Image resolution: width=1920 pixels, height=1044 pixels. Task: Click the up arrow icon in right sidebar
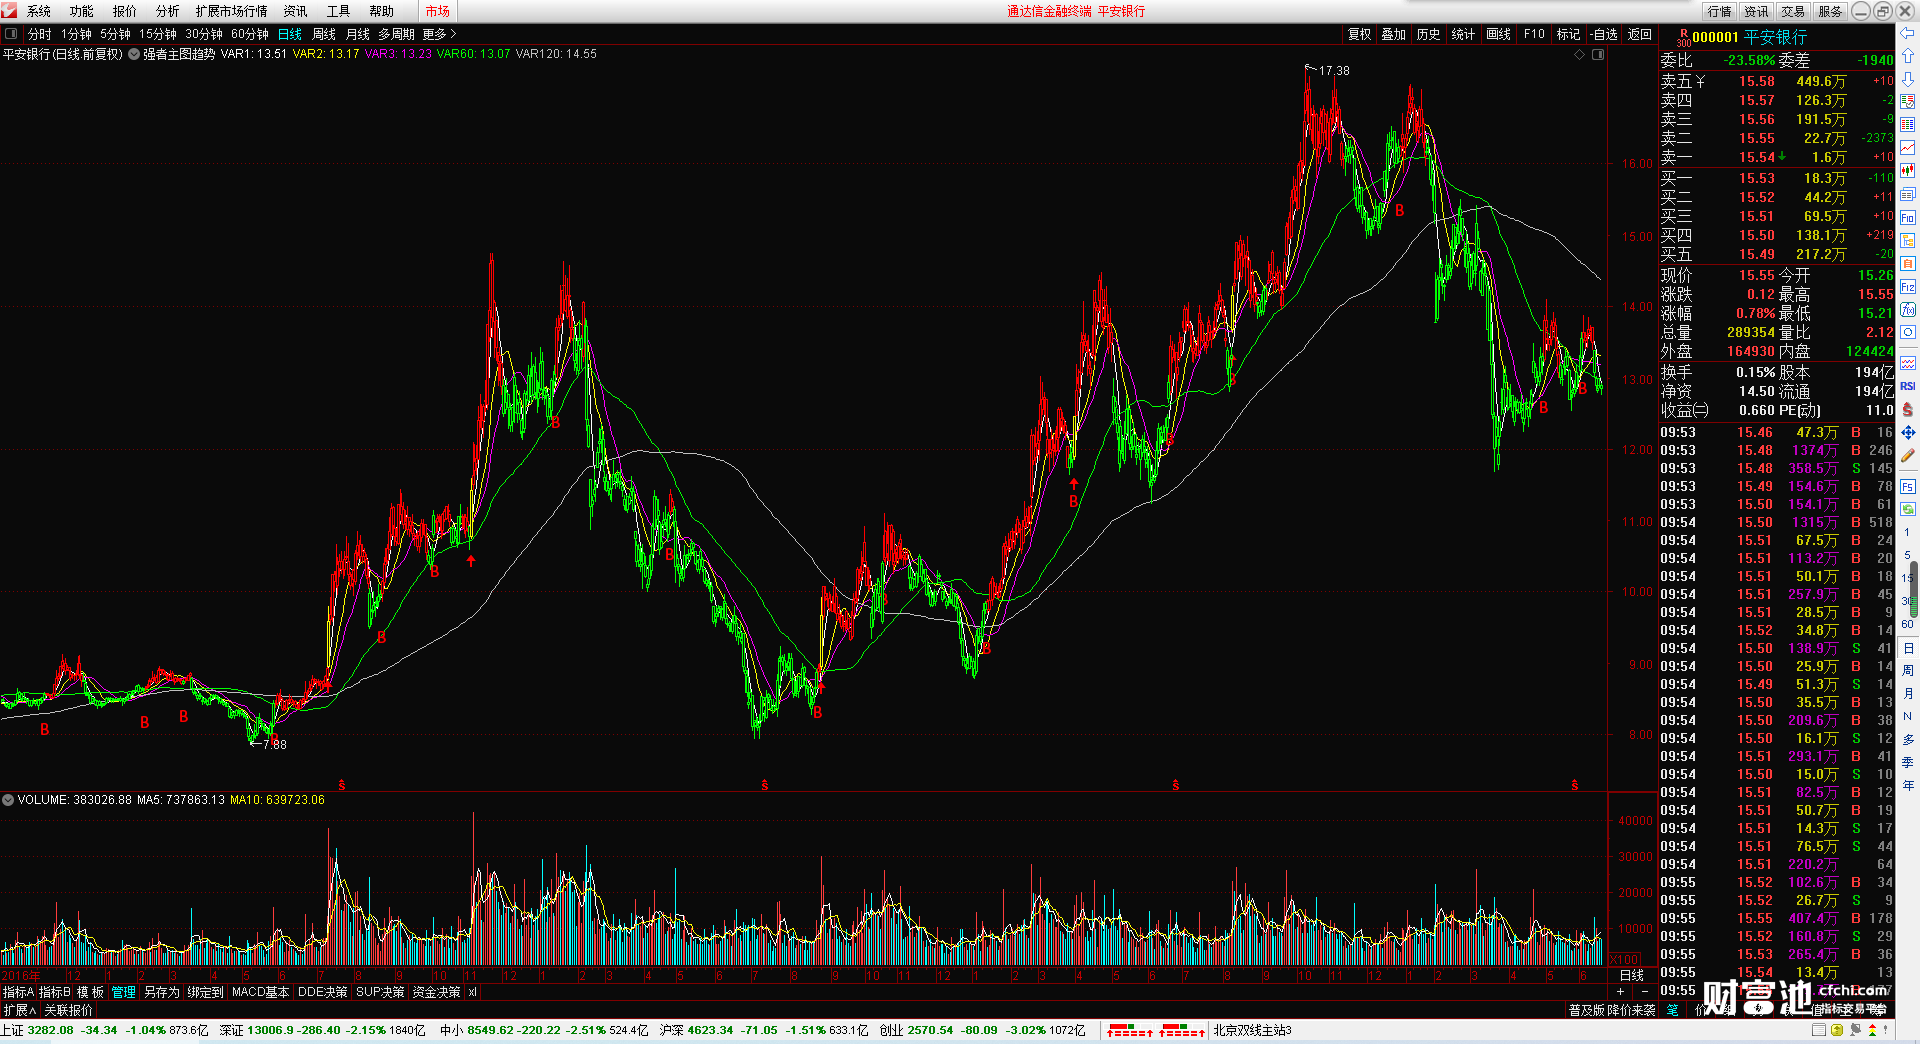pos(1908,56)
